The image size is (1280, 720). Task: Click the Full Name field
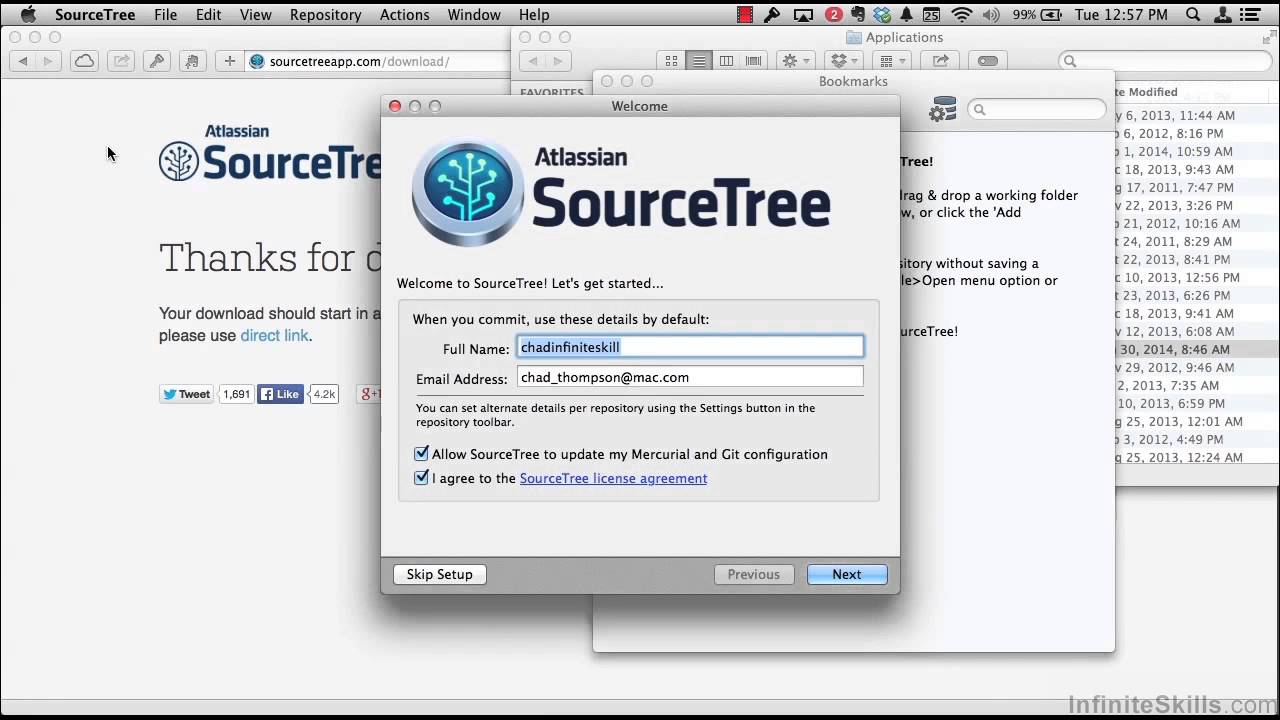pos(690,347)
